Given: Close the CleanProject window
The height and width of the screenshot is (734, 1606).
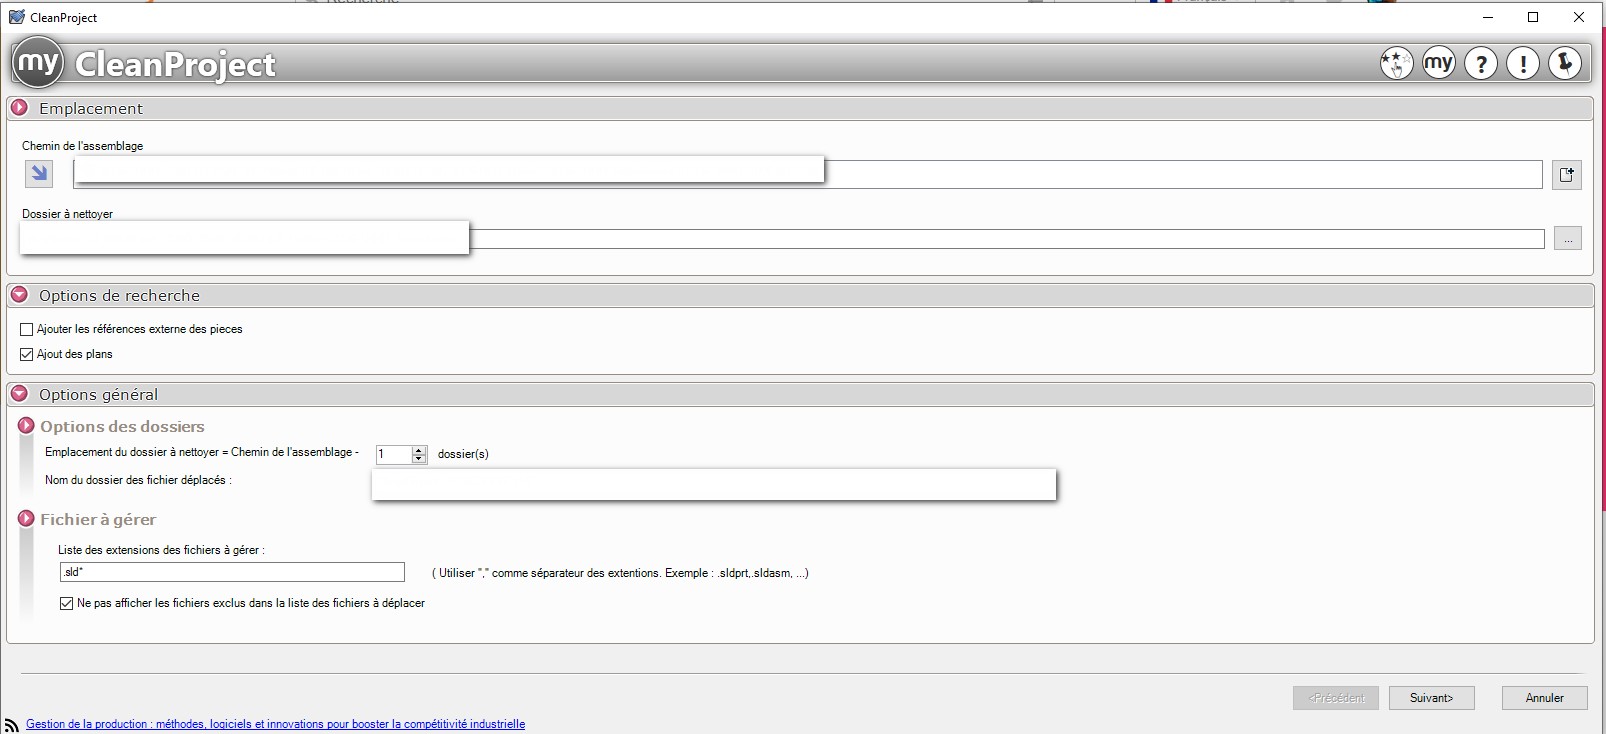Looking at the screenshot, I should [x=1579, y=17].
